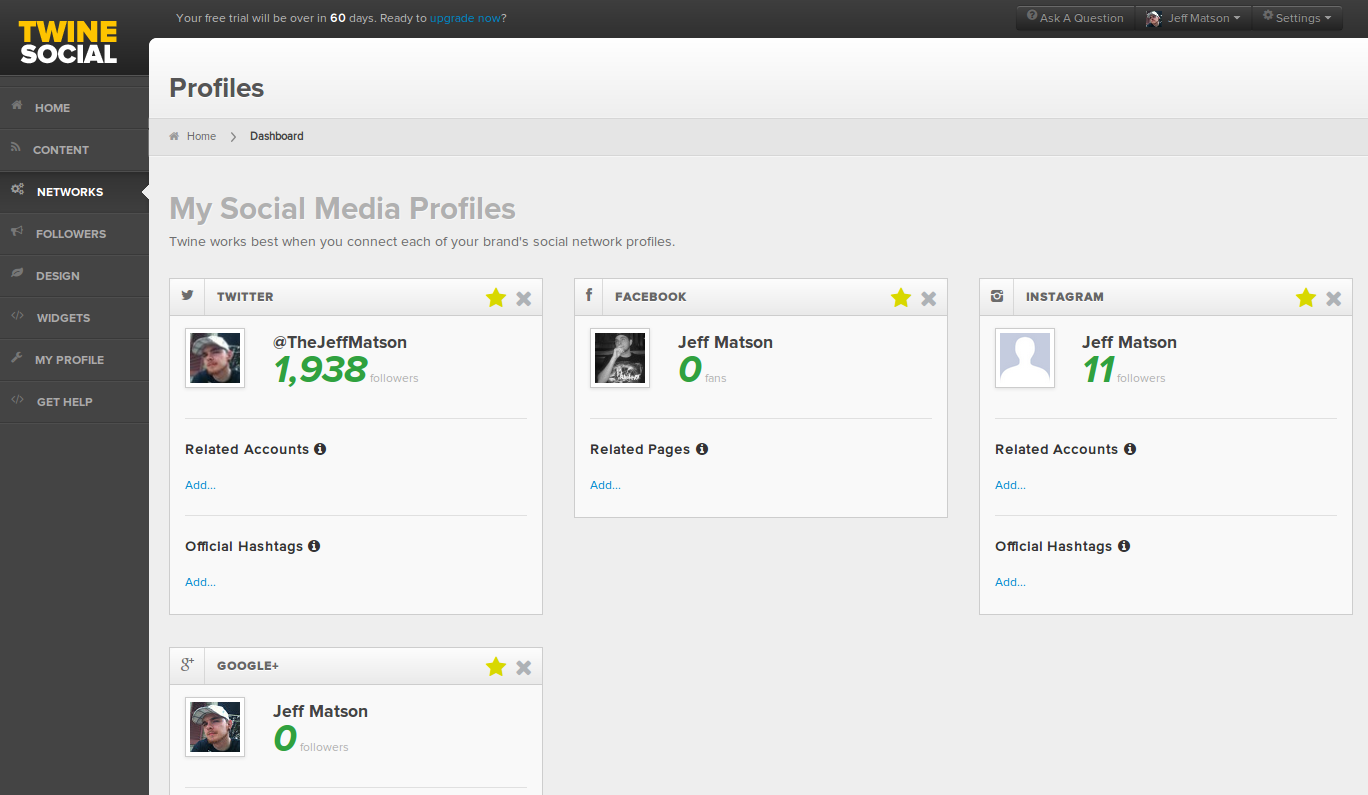Go to Widgets in the sidebar
The image size is (1368, 795).
[63, 318]
